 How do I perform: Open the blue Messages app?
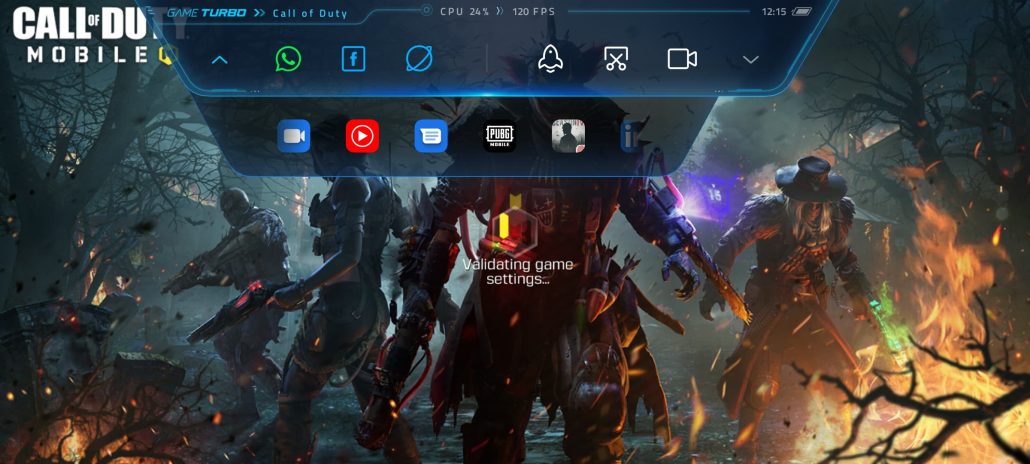[431, 136]
